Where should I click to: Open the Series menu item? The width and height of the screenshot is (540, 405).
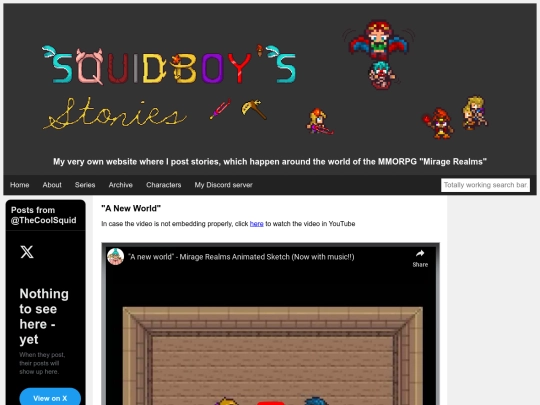tap(85, 185)
